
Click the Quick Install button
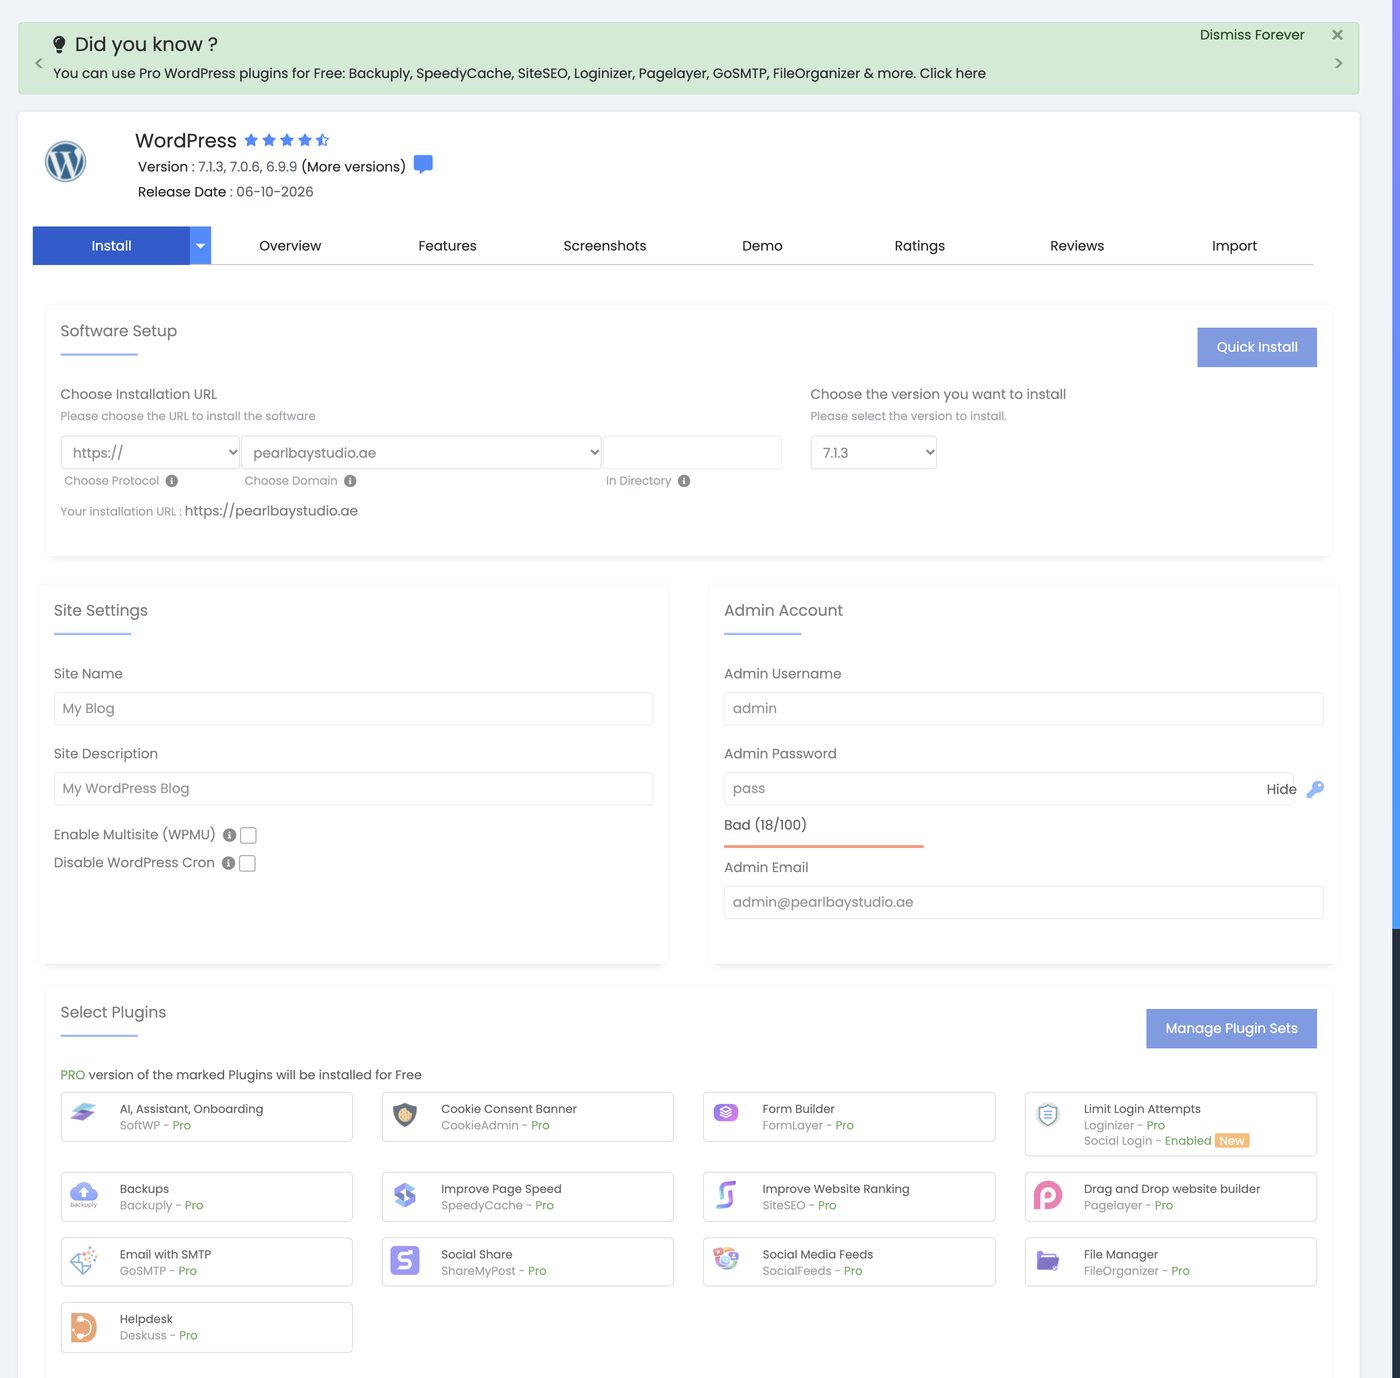[x=1257, y=347]
